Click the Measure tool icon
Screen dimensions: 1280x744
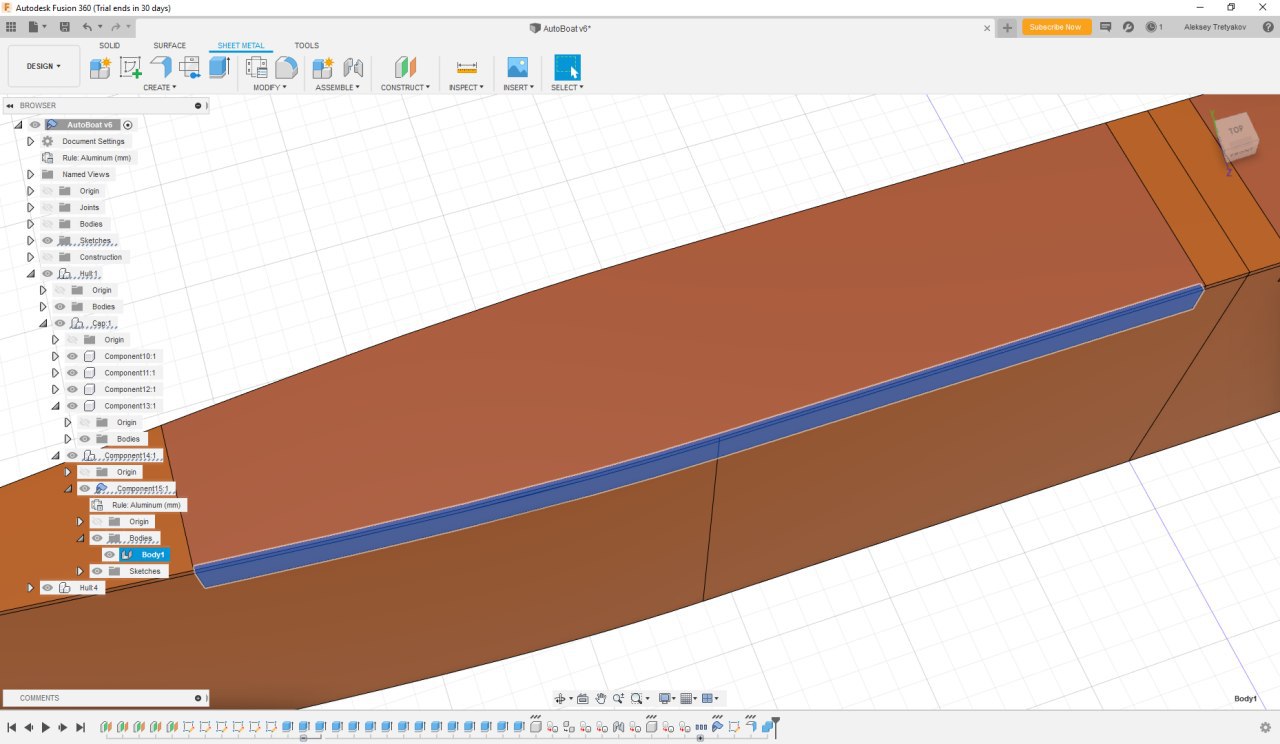[x=466, y=68]
